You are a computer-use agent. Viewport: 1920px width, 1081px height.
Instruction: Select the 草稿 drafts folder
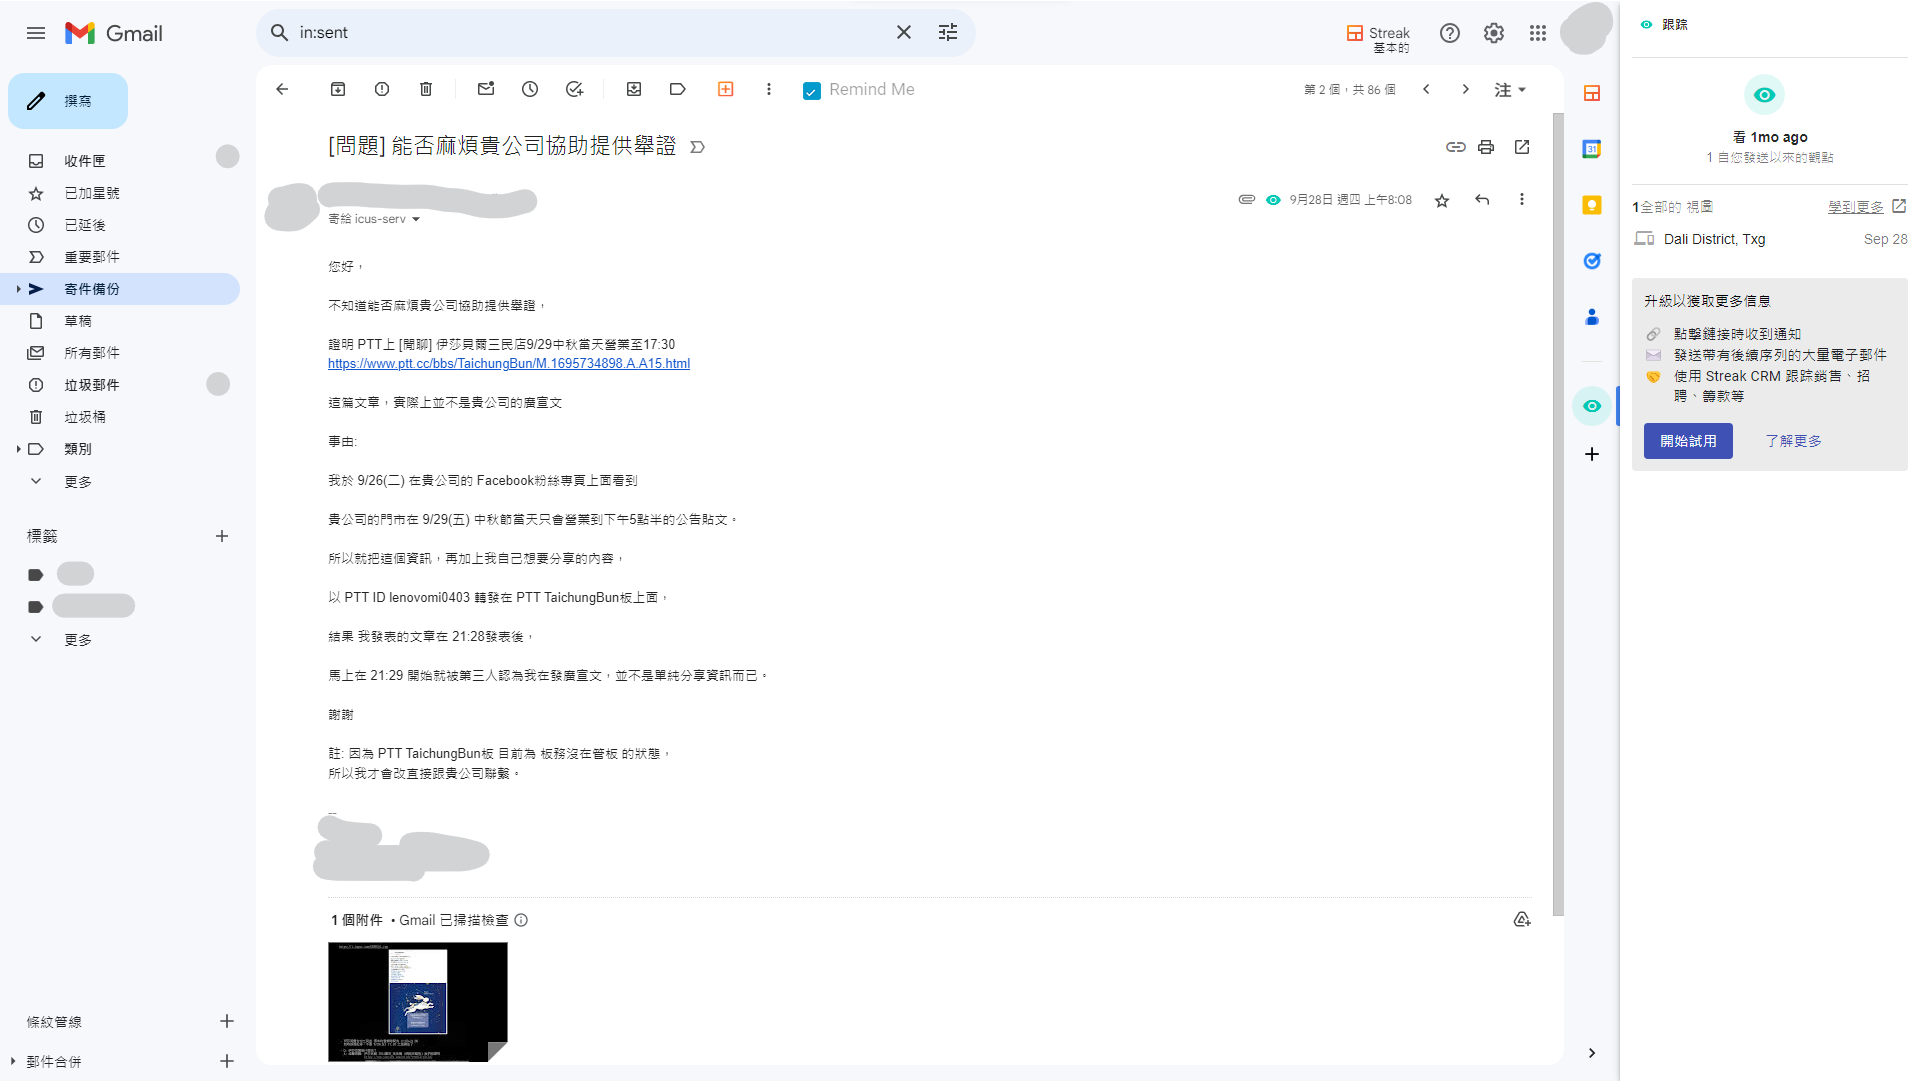(78, 321)
